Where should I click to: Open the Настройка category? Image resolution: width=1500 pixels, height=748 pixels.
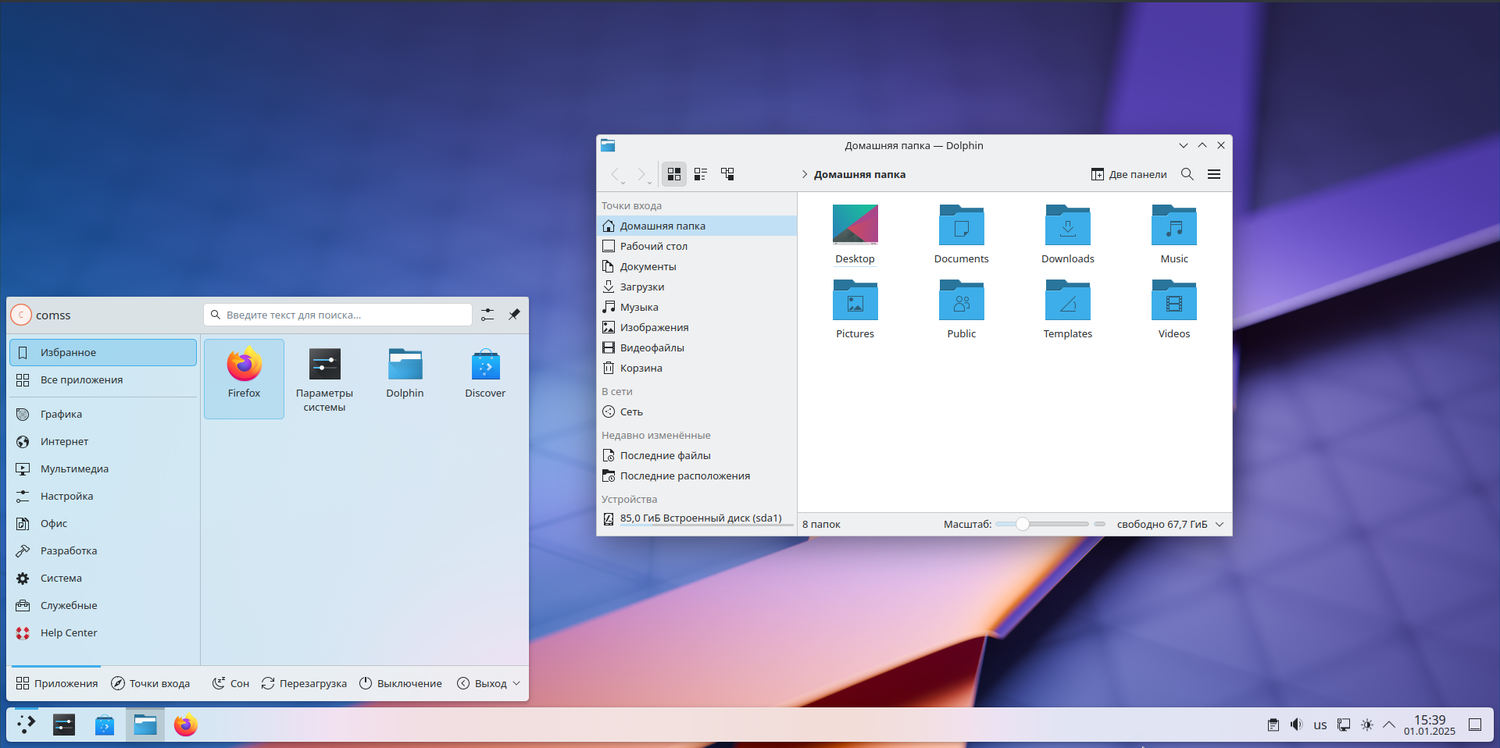[103, 496]
